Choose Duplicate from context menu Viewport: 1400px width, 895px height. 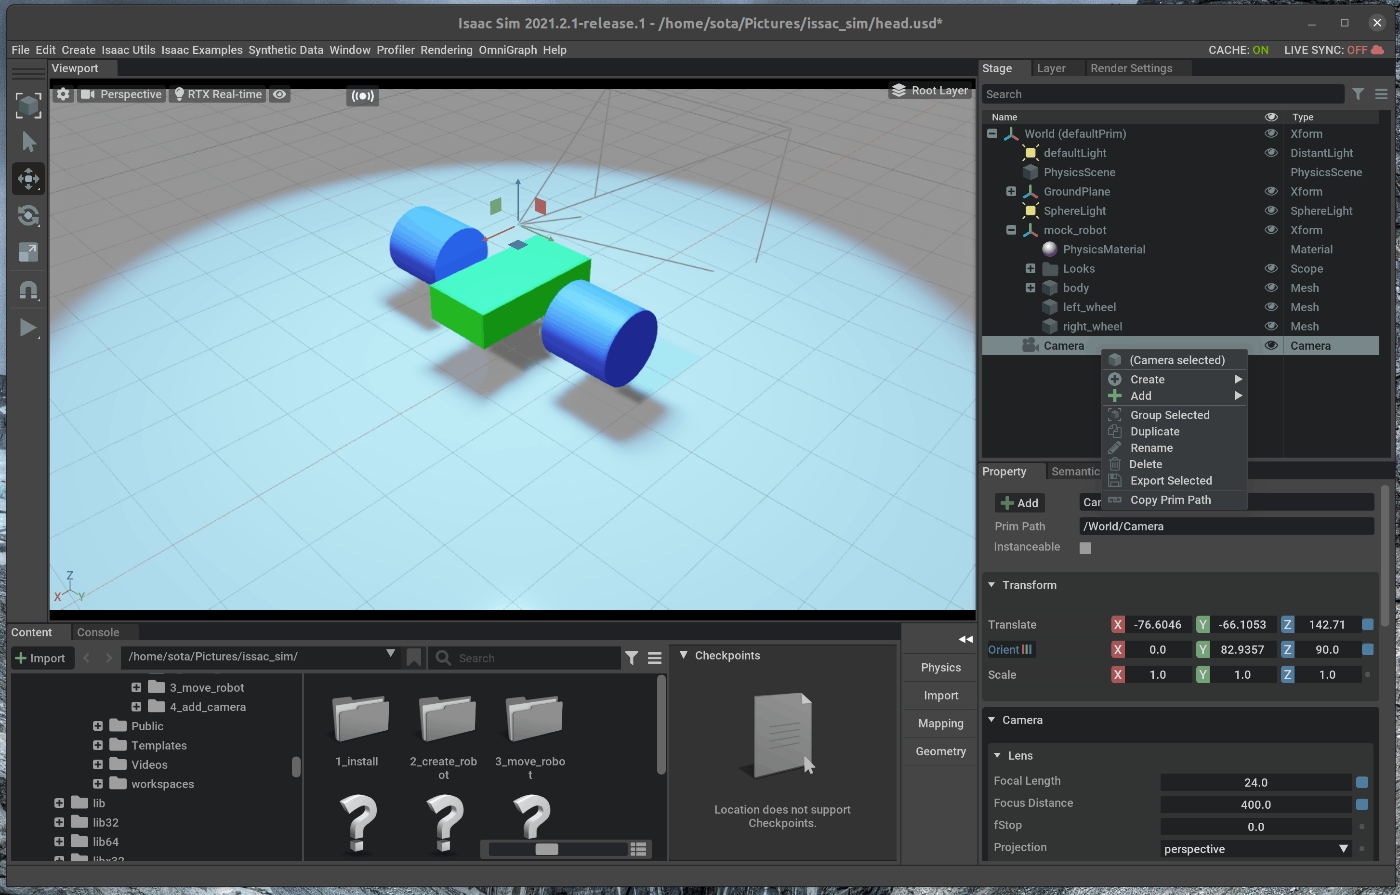[x=1175, y=432]
